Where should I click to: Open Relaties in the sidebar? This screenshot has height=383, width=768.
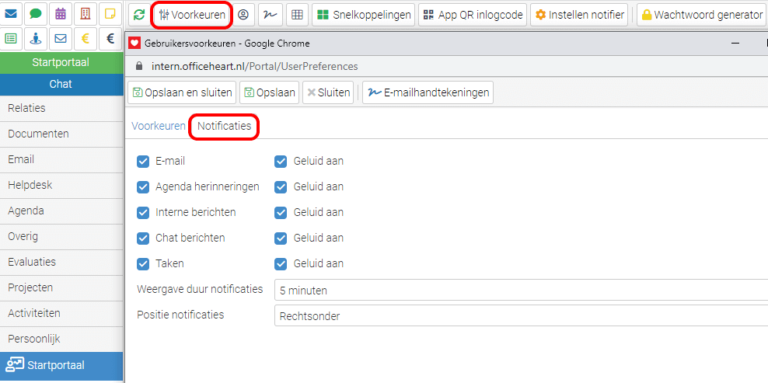[61, 108]
